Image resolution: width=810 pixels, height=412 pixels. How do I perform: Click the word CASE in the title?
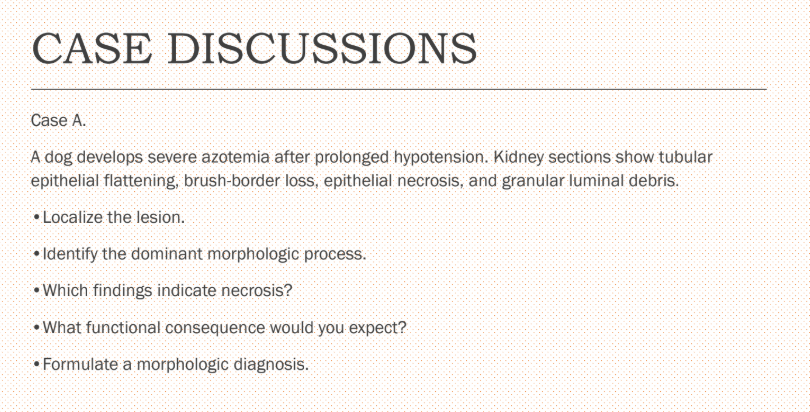tap(92, 48)
